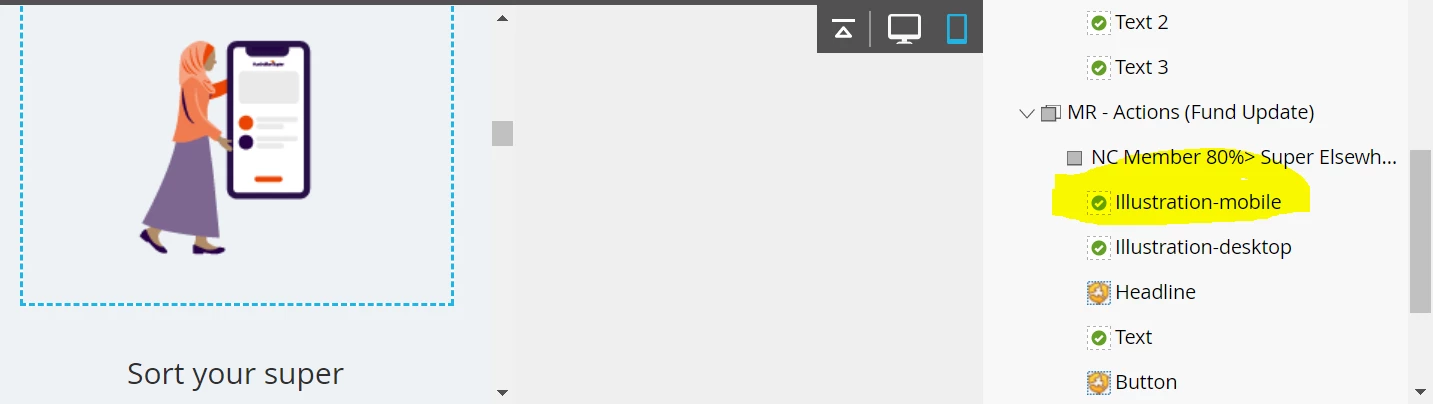Collapse the MR - Actions (Fund Update) group
Viewport: 1433px width, 404px height.
point(1026,113)
